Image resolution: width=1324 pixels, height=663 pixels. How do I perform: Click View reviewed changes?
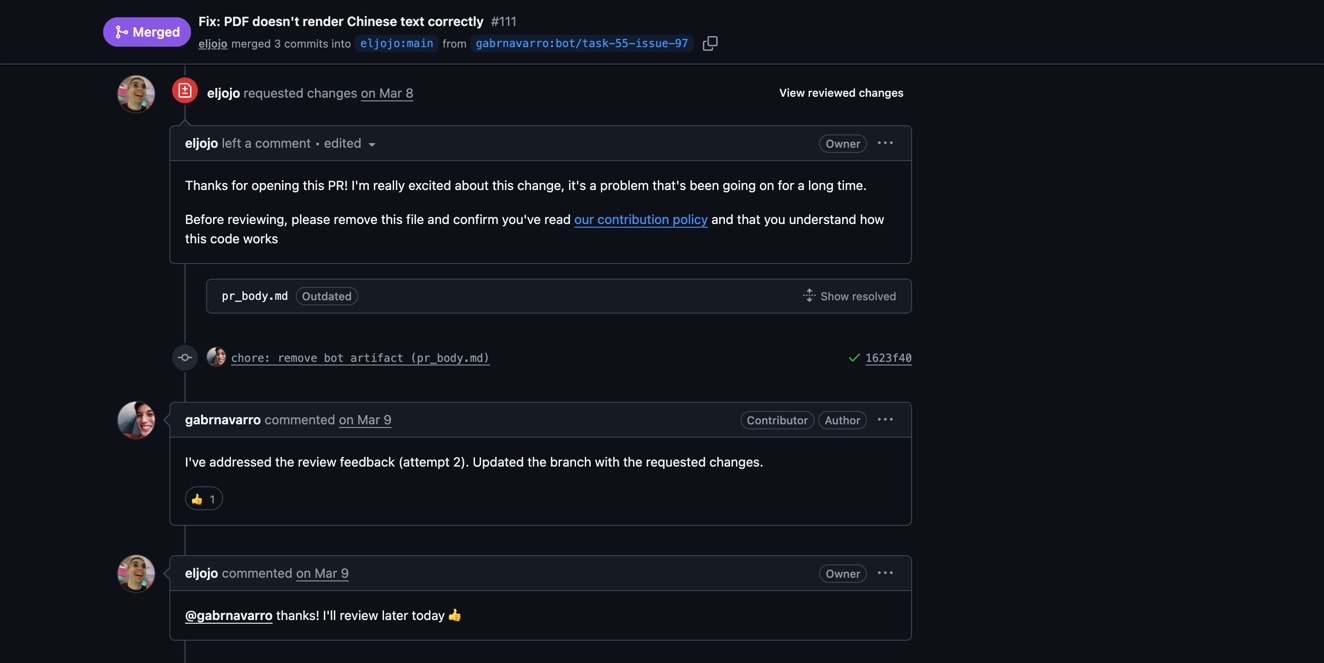(x=841, y=93)
